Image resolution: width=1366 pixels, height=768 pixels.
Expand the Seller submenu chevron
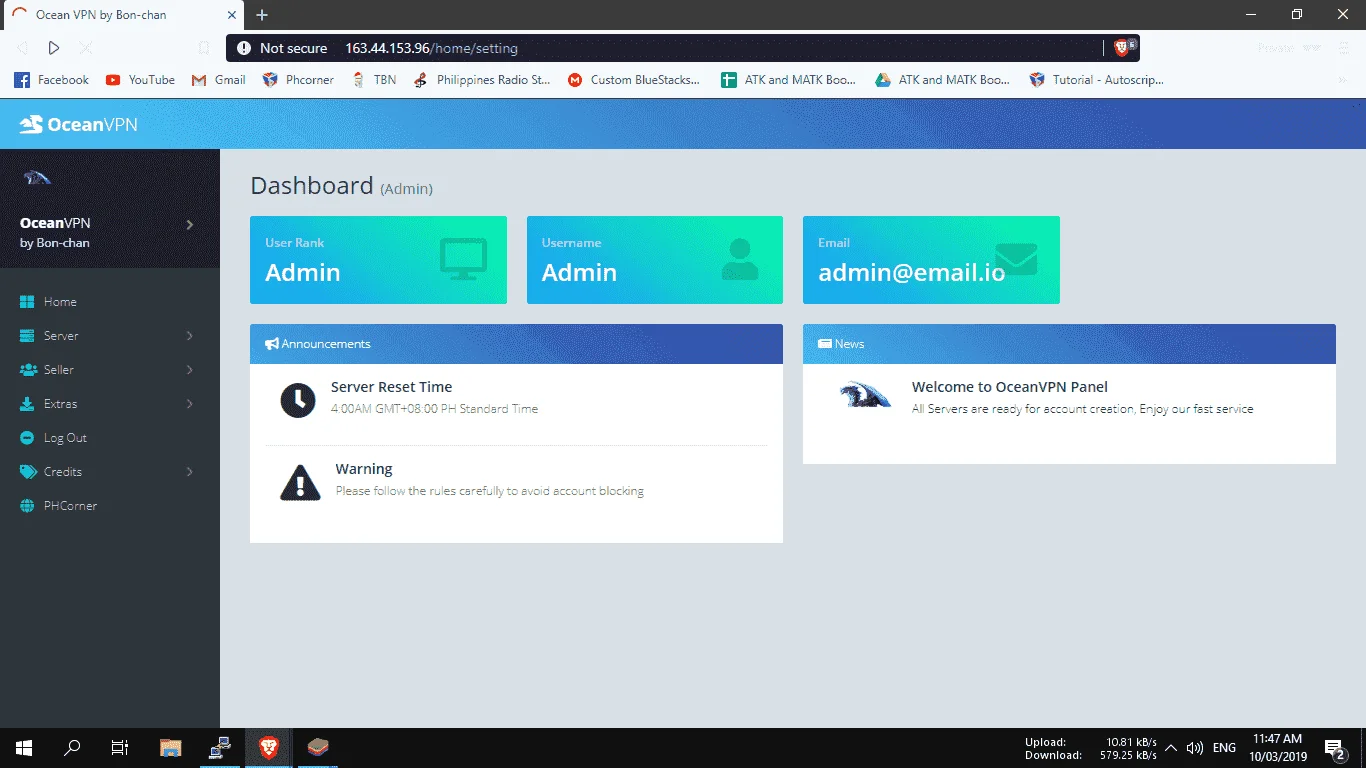[x=189, y=370]
